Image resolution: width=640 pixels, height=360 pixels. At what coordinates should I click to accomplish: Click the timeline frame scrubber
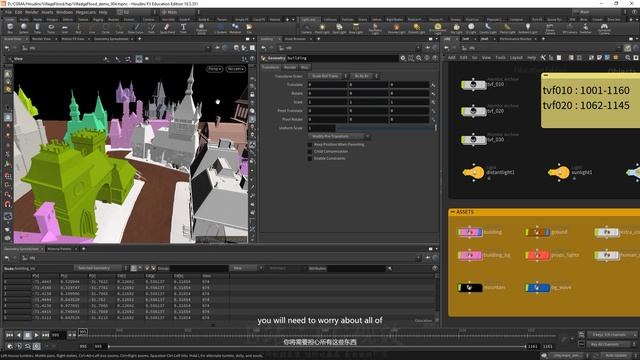(82, 332)
